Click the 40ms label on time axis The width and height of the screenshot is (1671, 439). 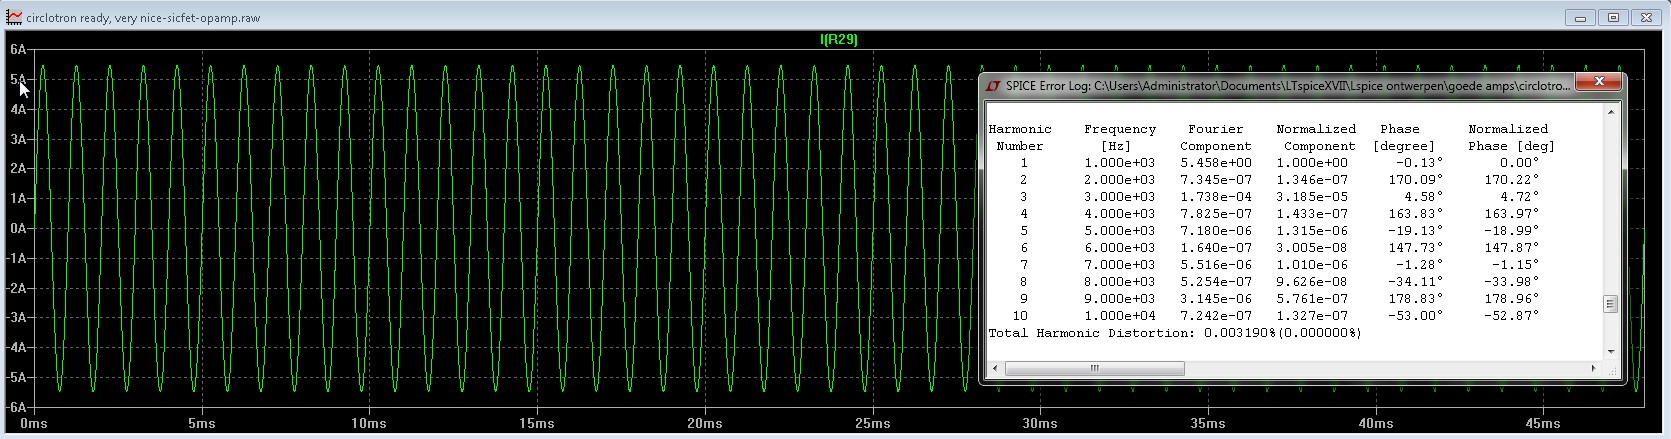[x=1376, y=424]
